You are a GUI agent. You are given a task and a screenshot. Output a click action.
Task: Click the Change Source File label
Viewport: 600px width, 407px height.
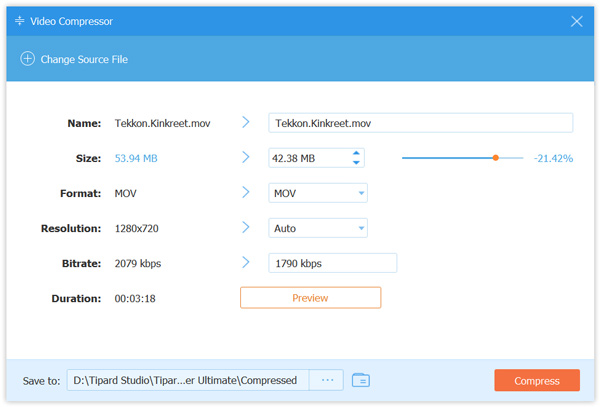coord(84,59)
